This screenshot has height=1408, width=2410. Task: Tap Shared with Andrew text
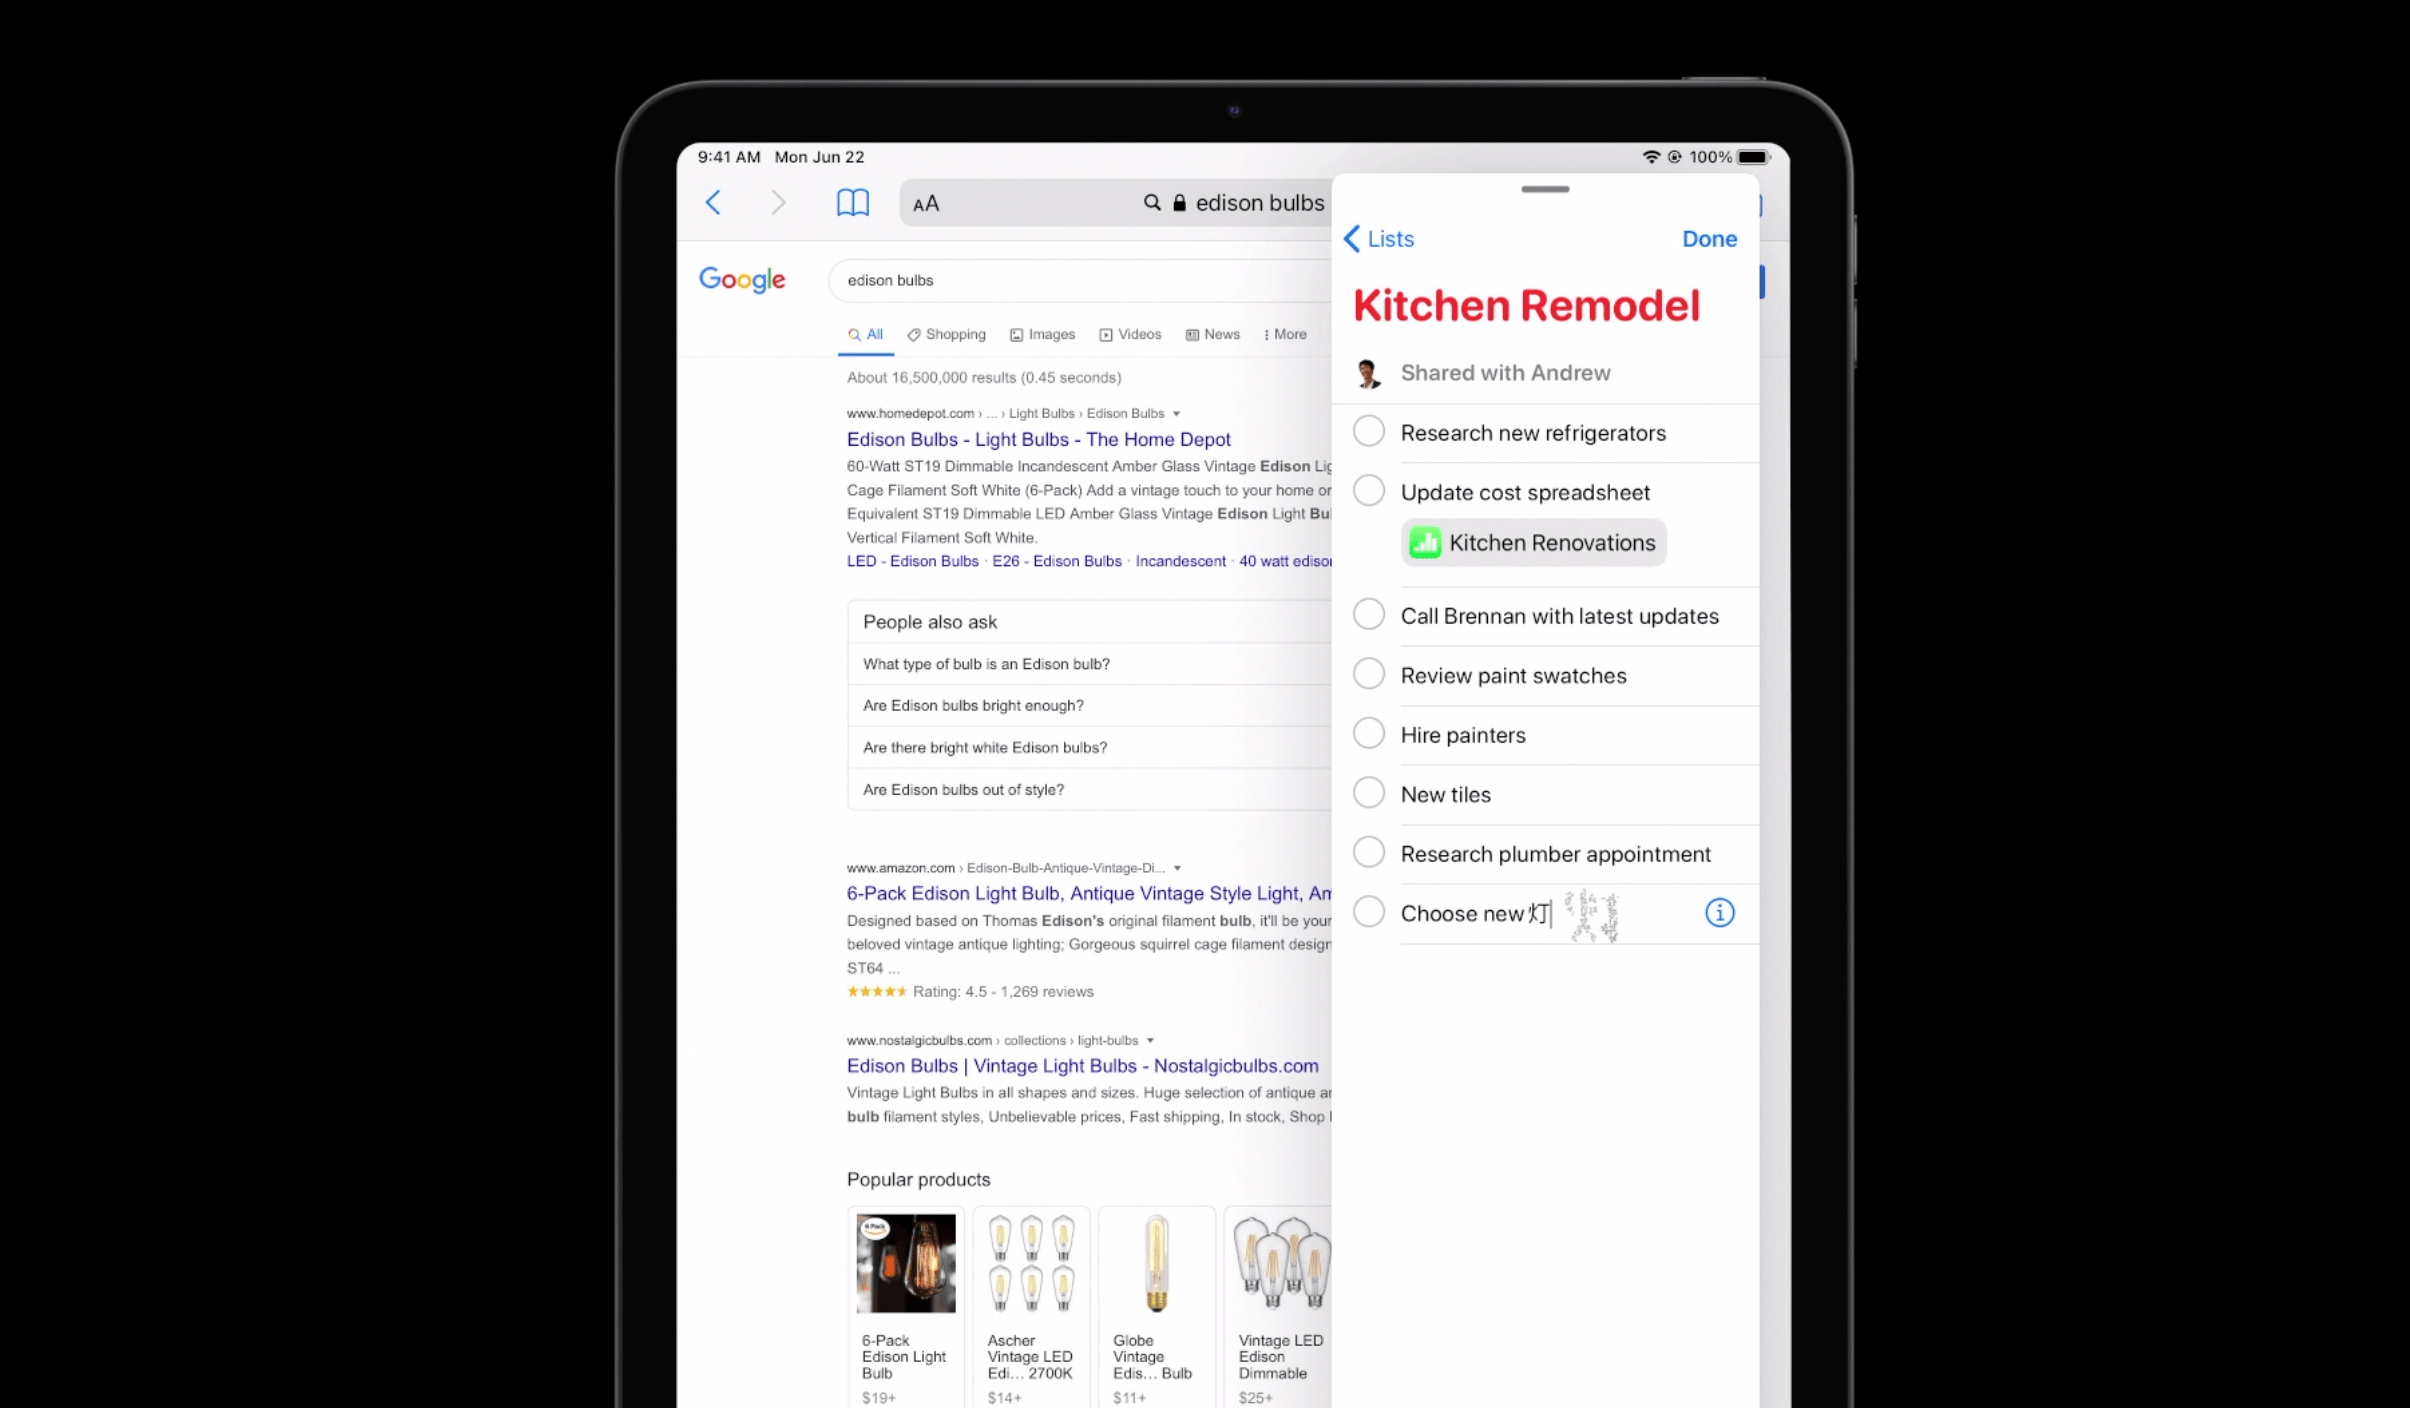click(x=1505, y=373)
